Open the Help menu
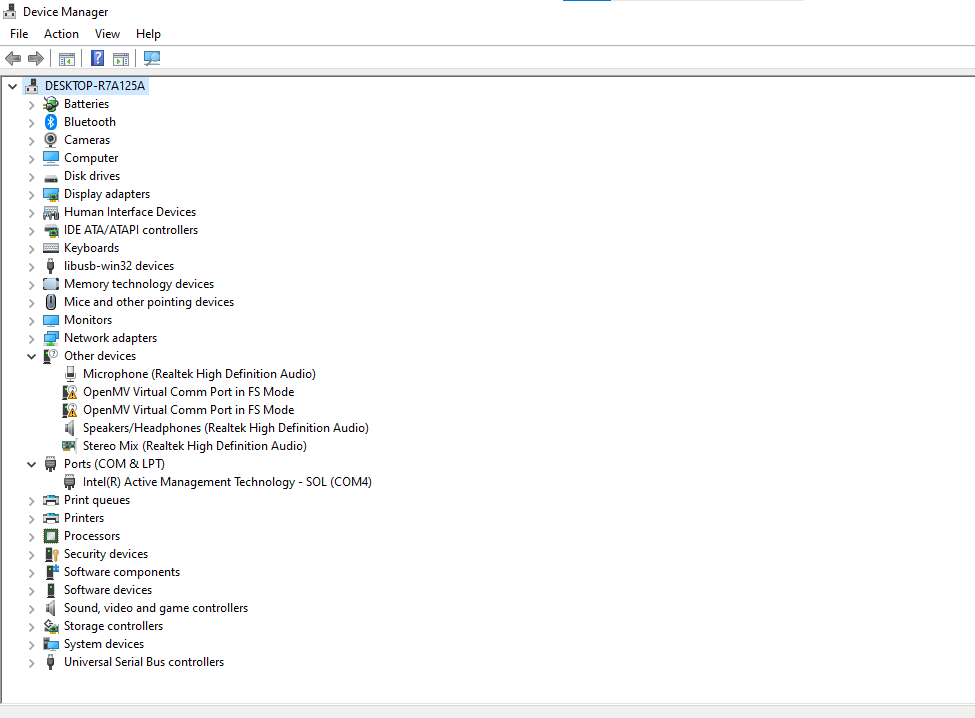The height and width of the screenshot is (718, 975). pyautogui.click(x=148, y=34)
